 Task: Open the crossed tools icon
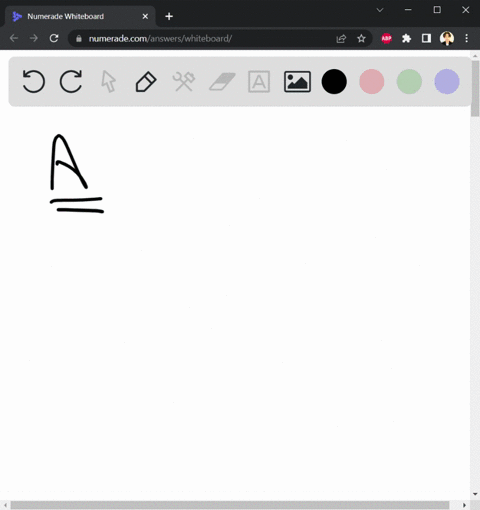click(184, 82)
